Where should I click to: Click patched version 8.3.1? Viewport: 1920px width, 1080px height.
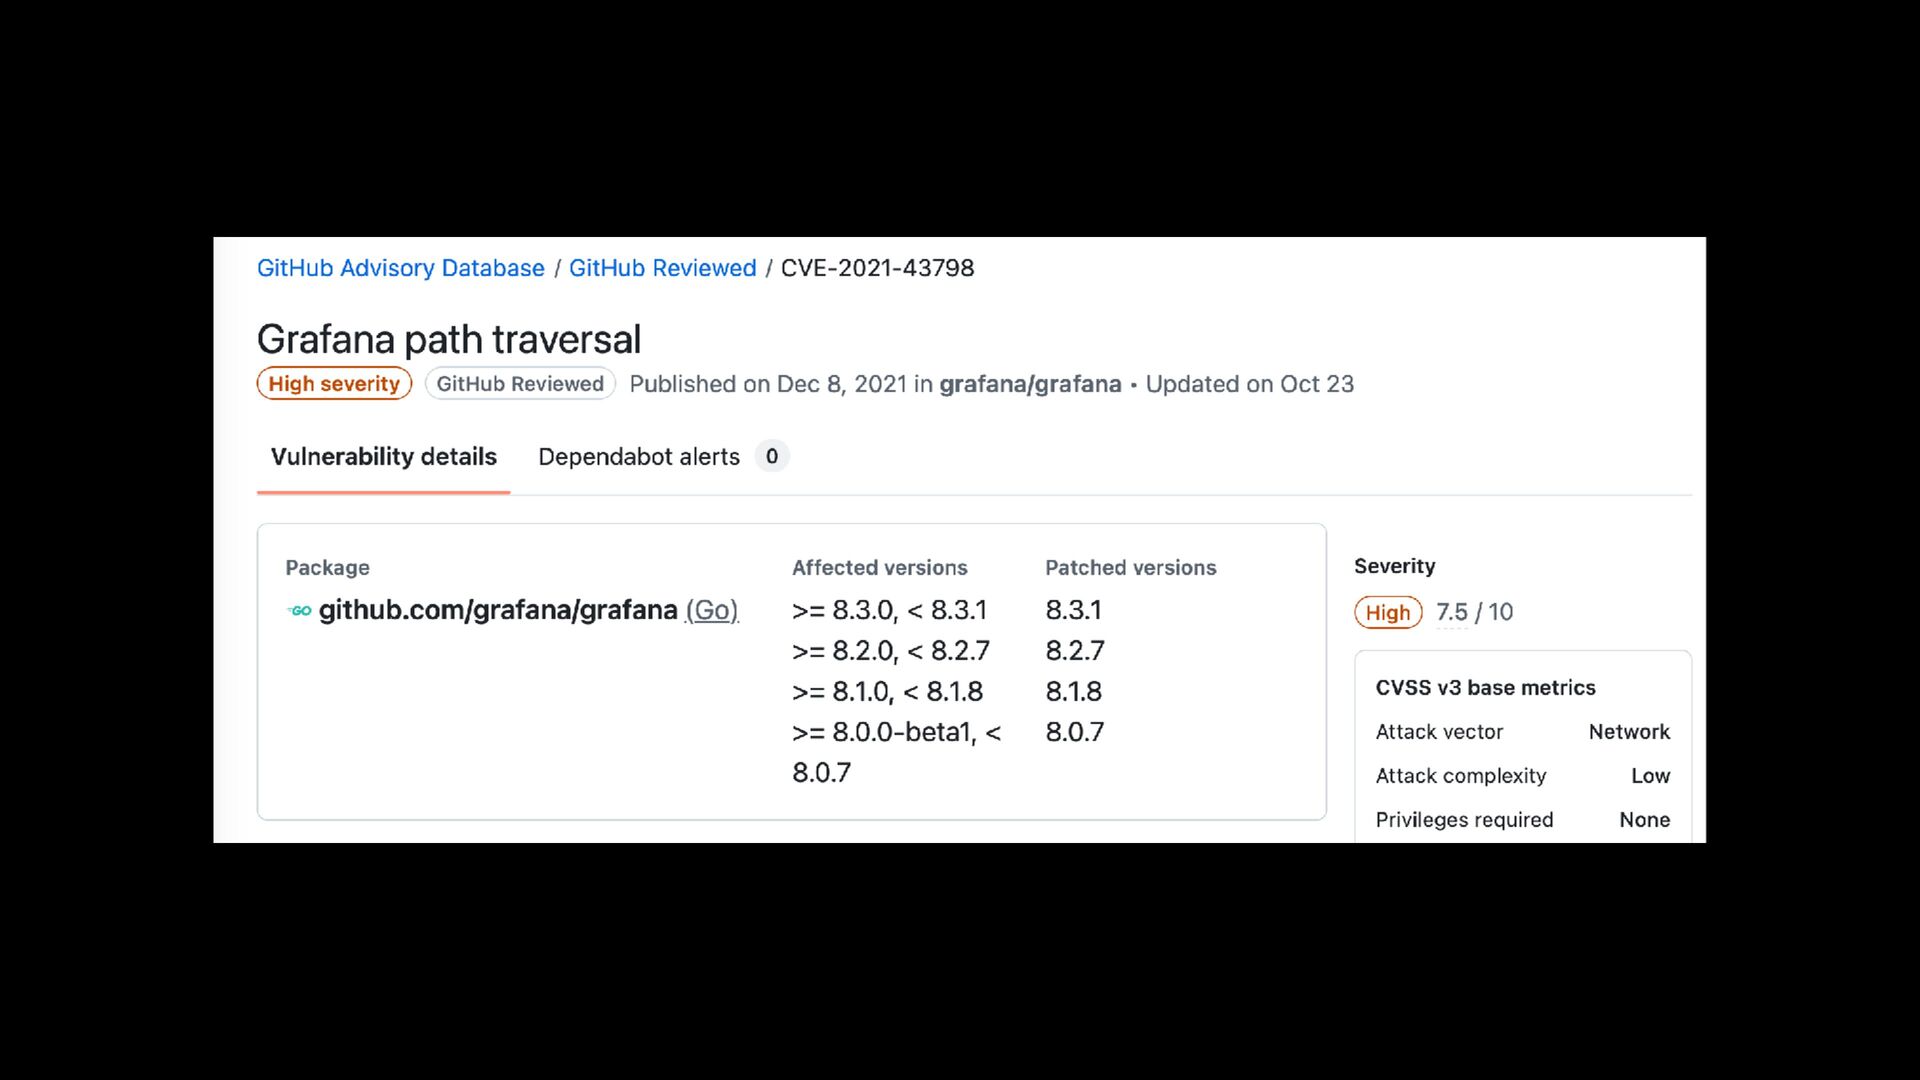(x=1073, y=610)
